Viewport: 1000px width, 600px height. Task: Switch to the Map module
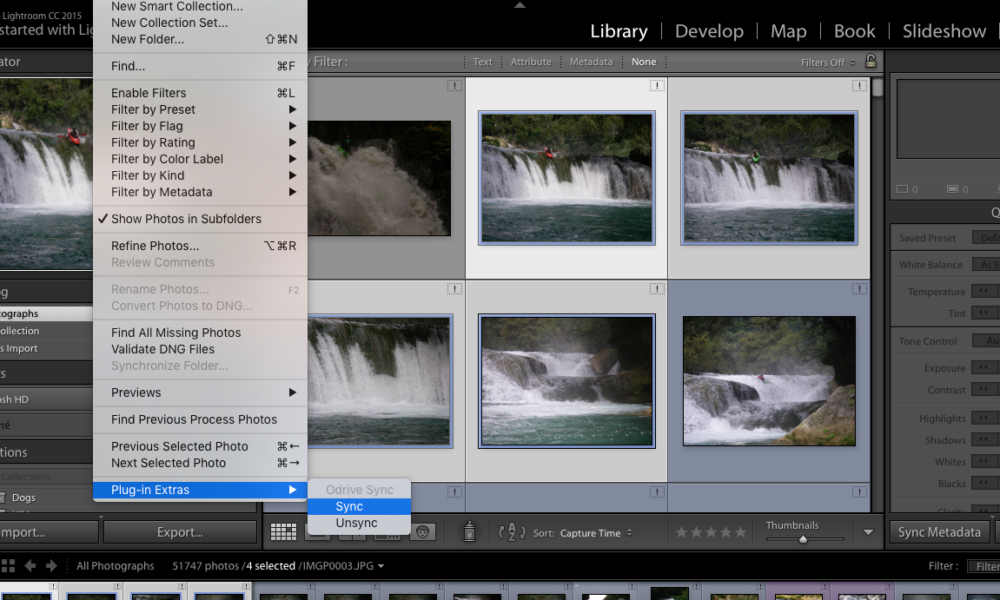788,31
